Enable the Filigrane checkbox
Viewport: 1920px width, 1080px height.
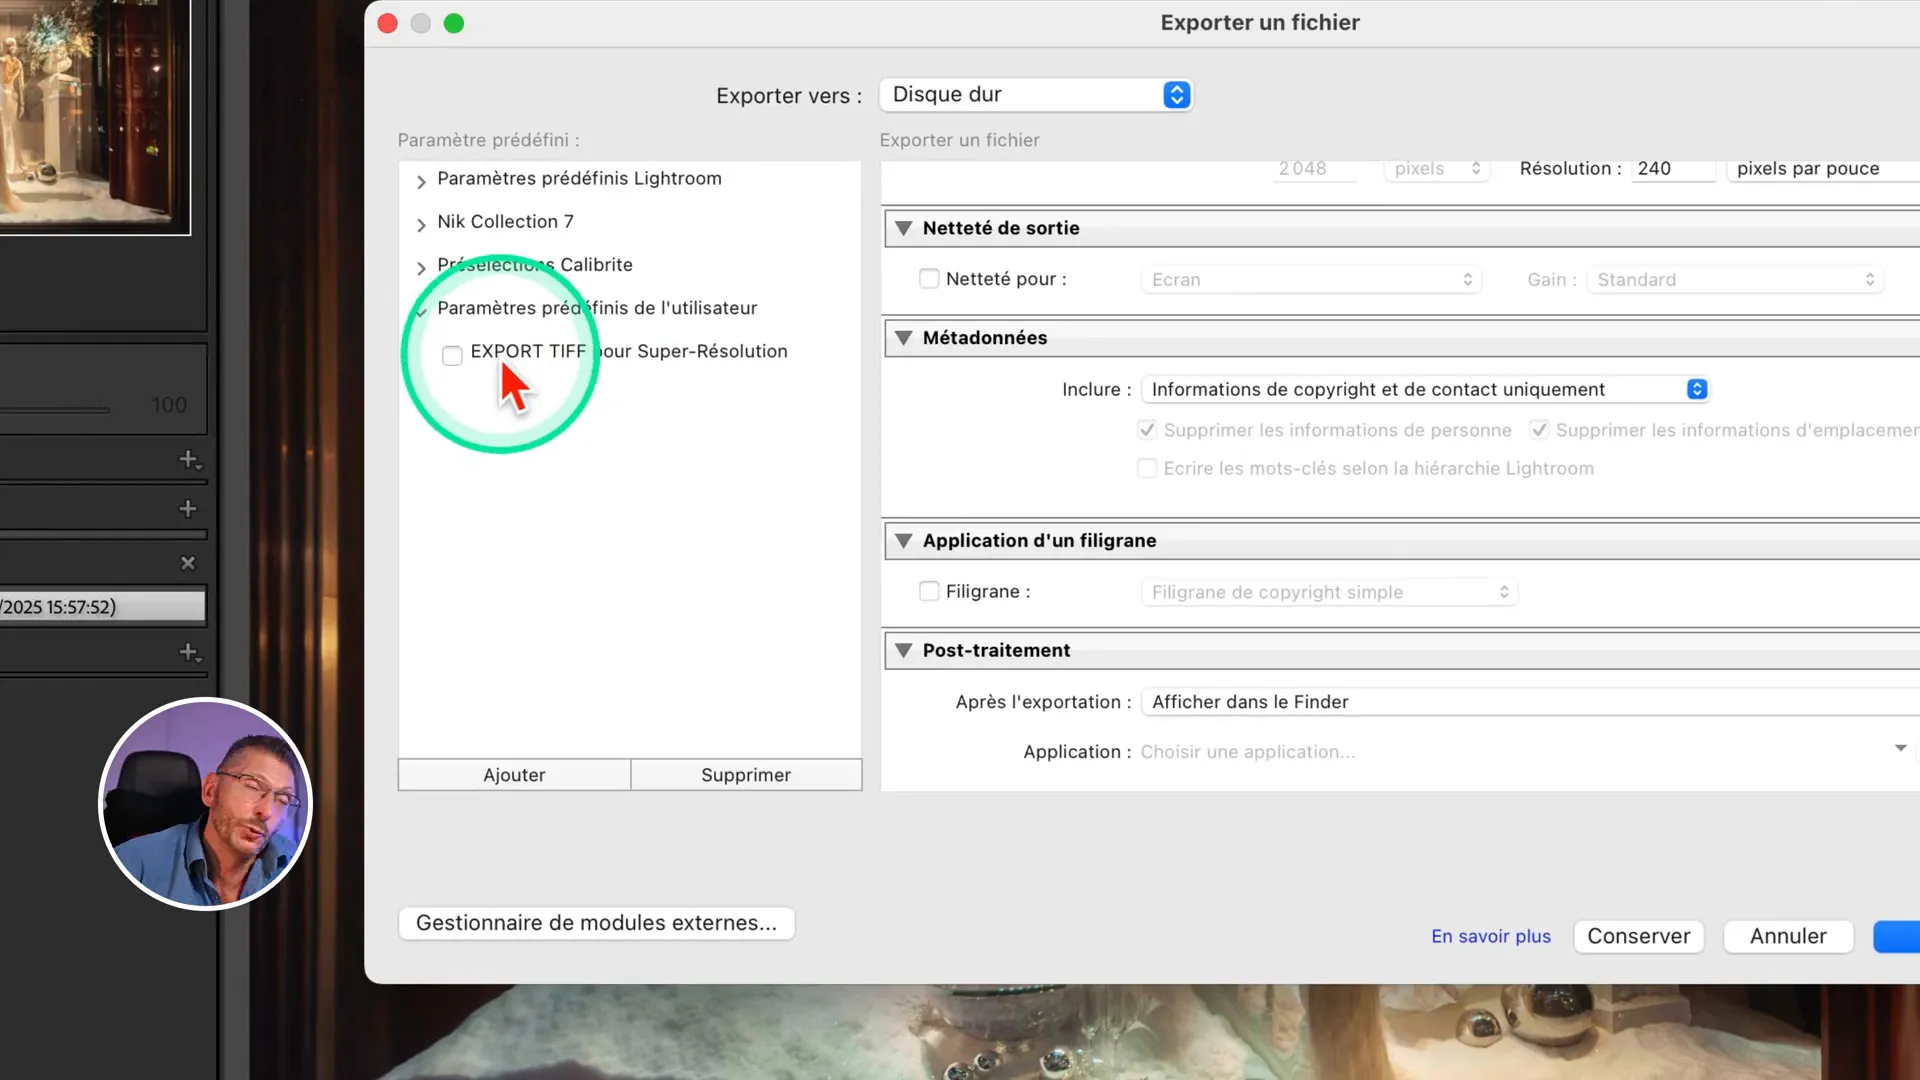point(929,591)
